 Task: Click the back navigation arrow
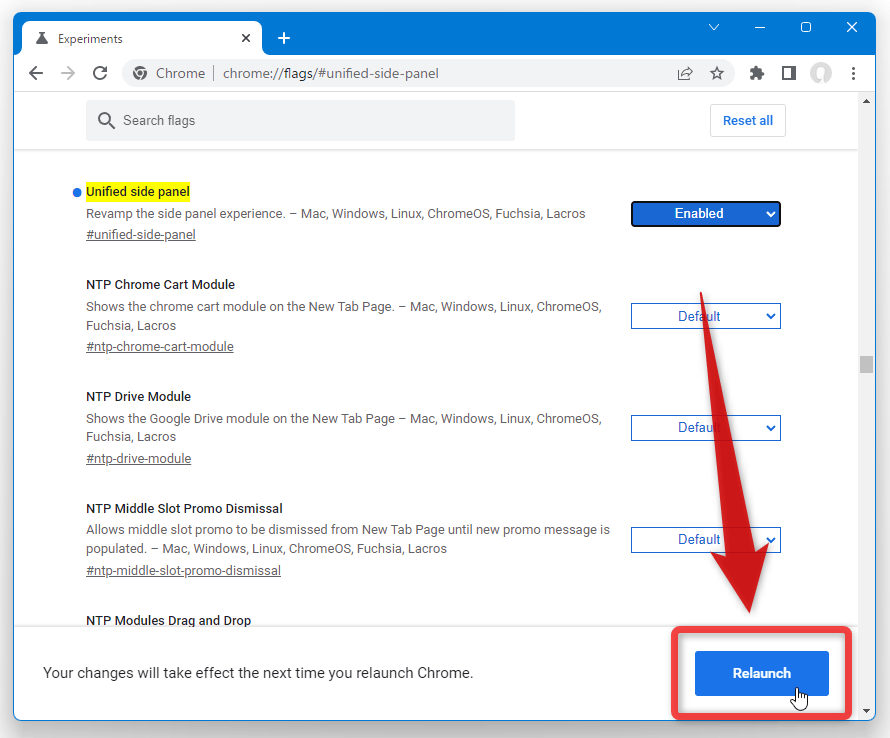pyautogui.click(x=36, y=73)
